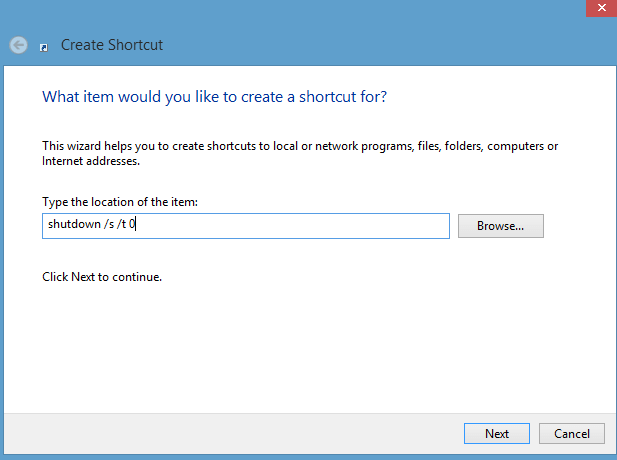The image size is (617, 460).
Task: Click the word 'shutdown' in the field
Action: (74, 224)
